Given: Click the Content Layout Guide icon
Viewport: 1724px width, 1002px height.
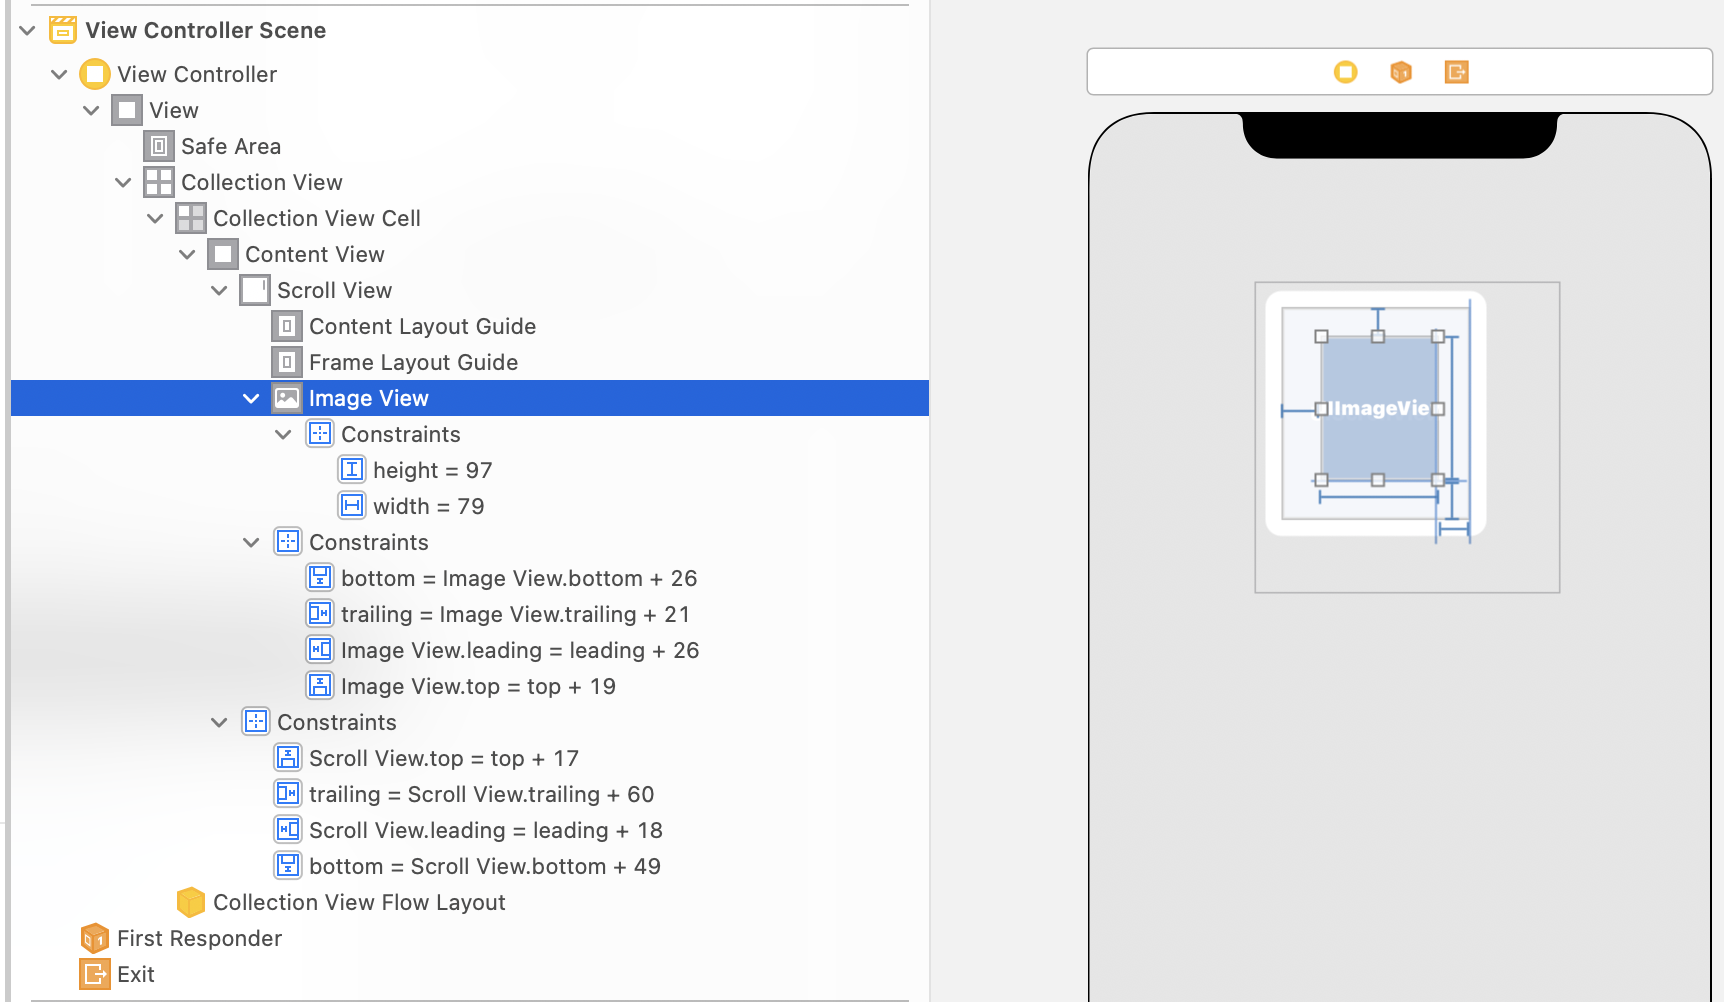Looking at the screenshot, I should coord(287,326).
